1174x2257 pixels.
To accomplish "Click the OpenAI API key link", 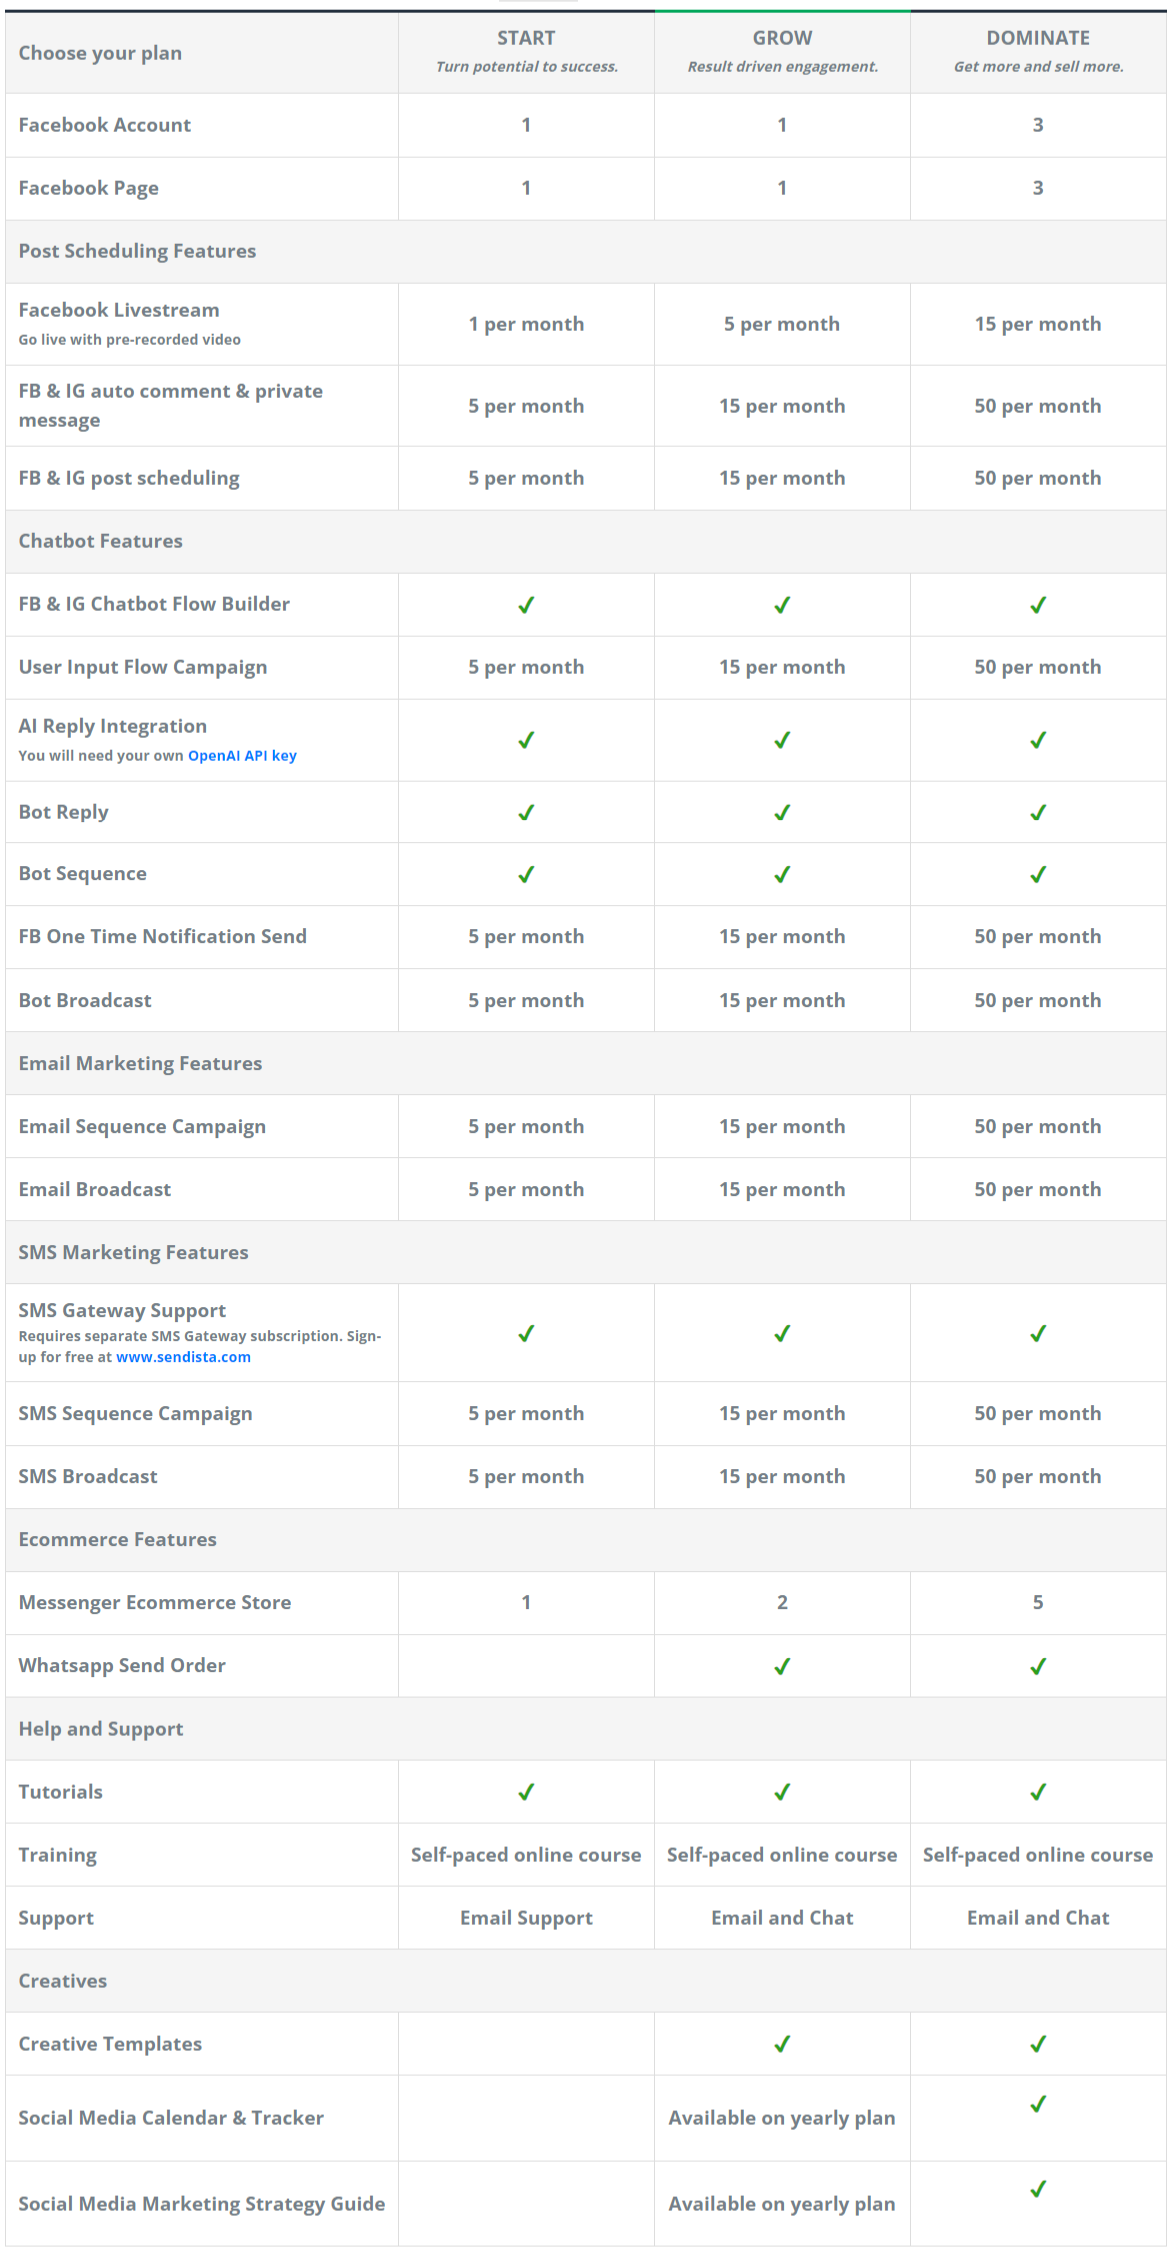I will (242, 756).
